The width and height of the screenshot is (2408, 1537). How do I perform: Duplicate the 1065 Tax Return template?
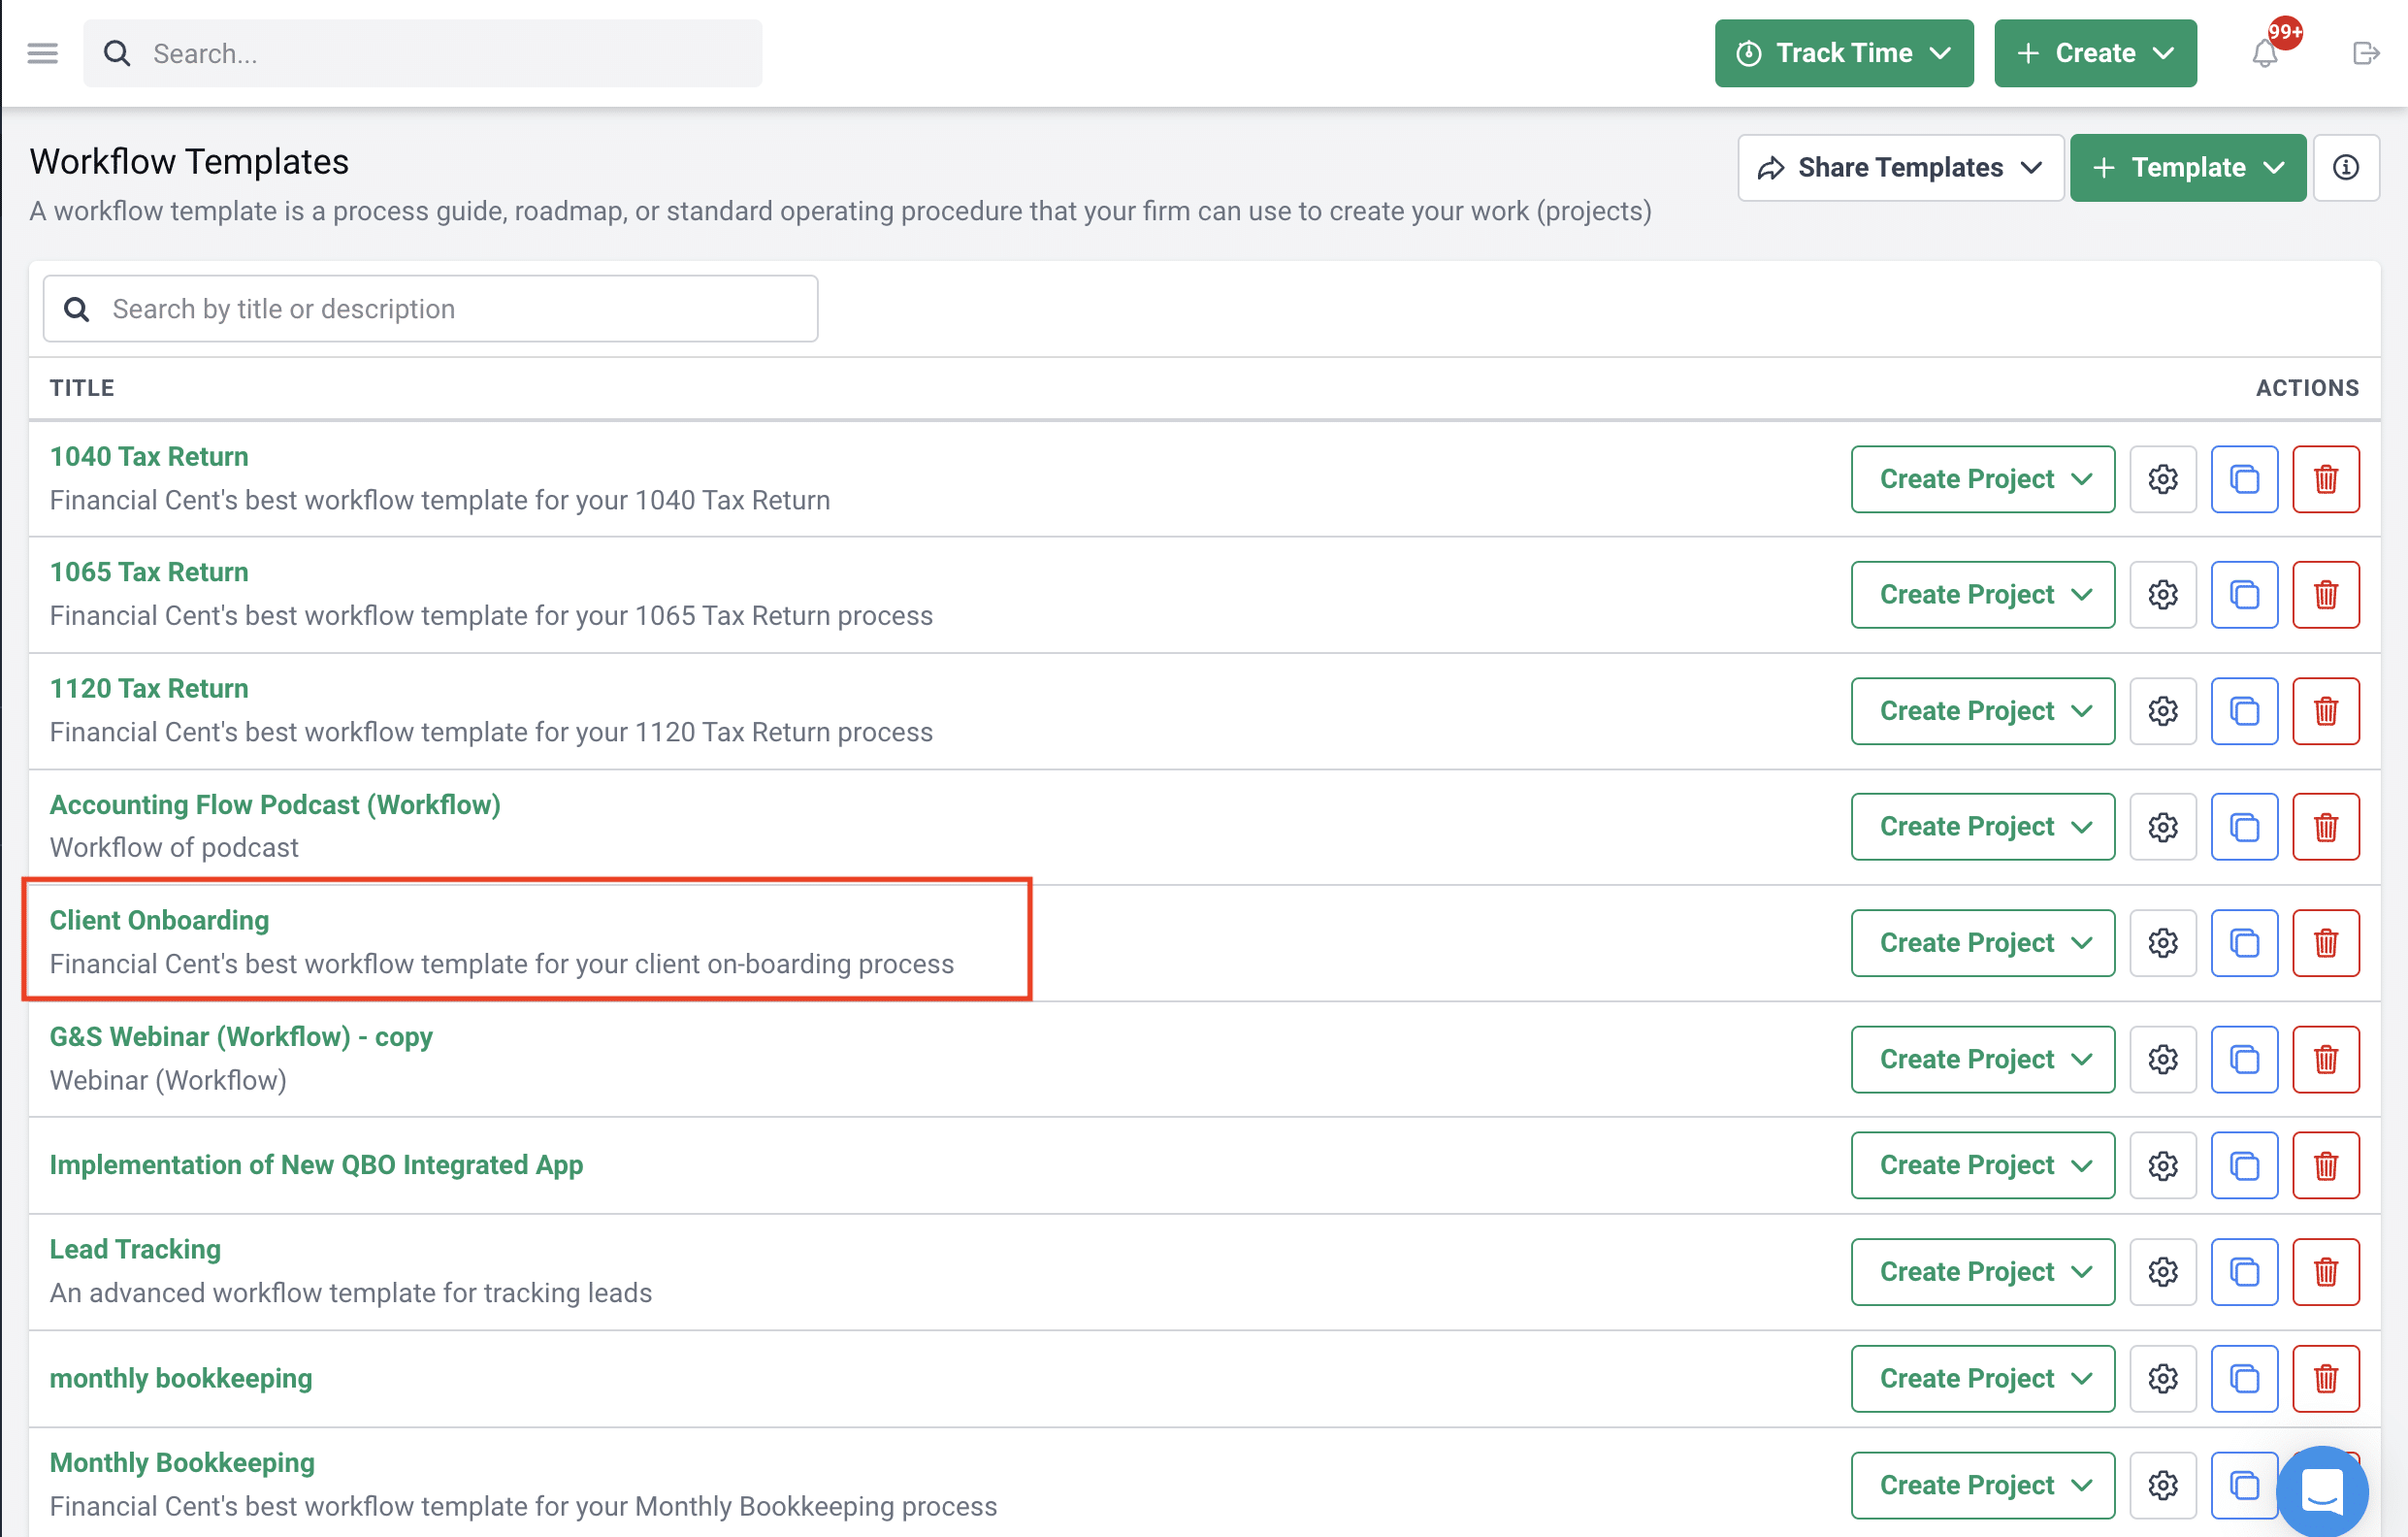[x=2244, y=595]
